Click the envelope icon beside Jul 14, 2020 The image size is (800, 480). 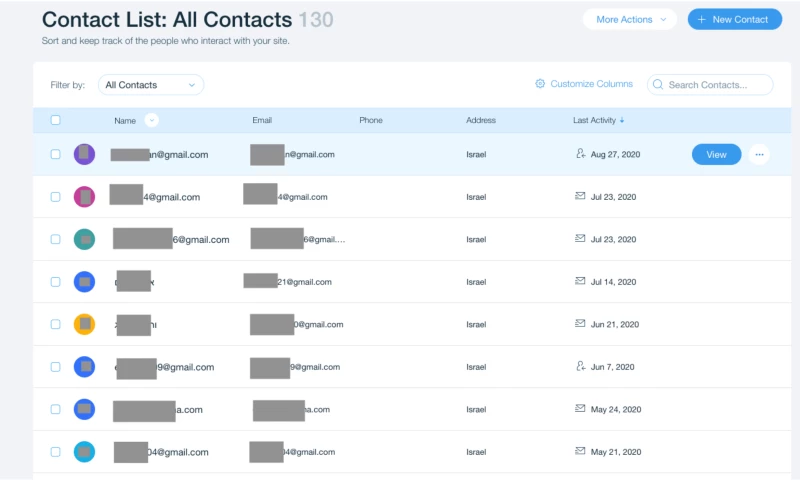click(x=580, y=281)
